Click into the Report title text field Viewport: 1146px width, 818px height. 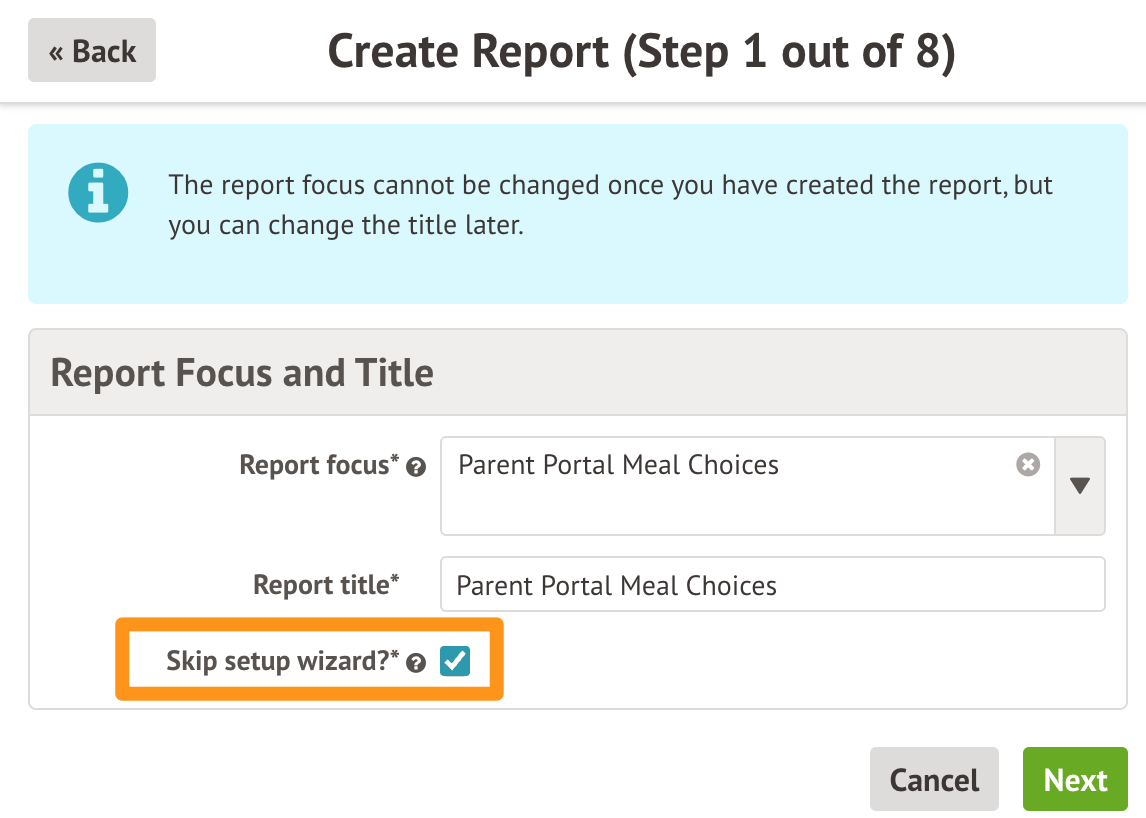coord(772,585)
